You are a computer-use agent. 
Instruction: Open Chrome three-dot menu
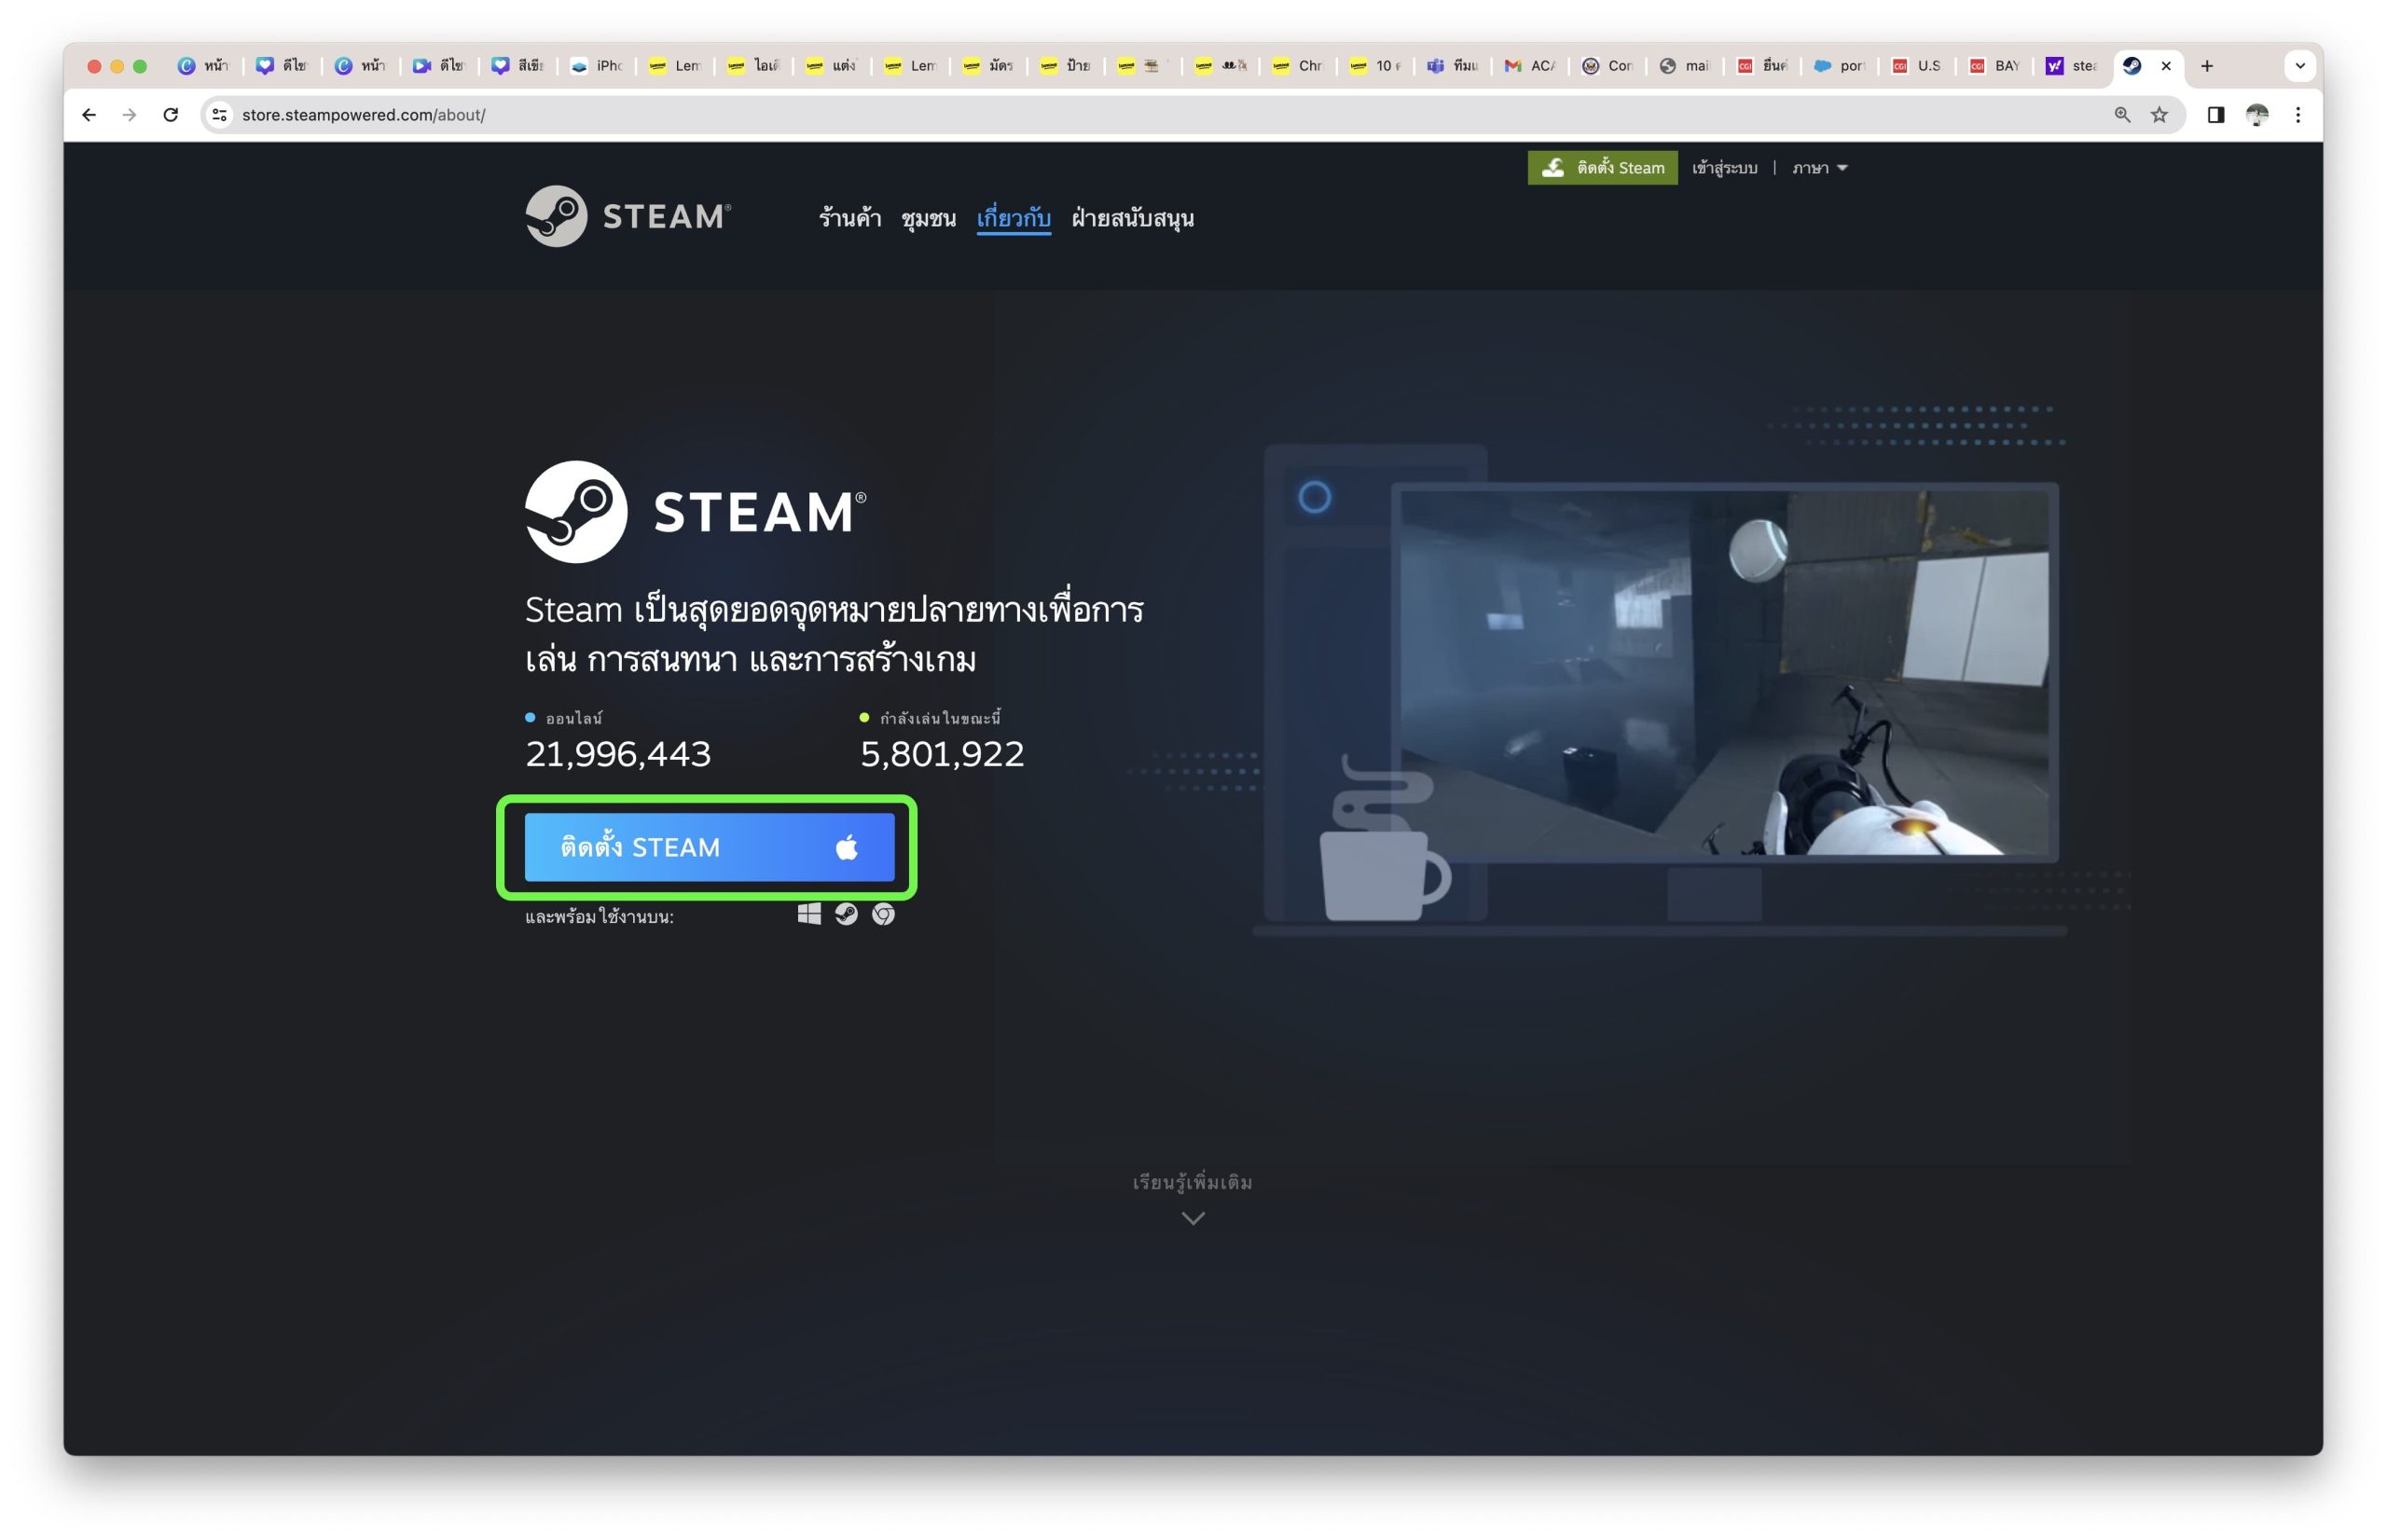point(2298,115)
